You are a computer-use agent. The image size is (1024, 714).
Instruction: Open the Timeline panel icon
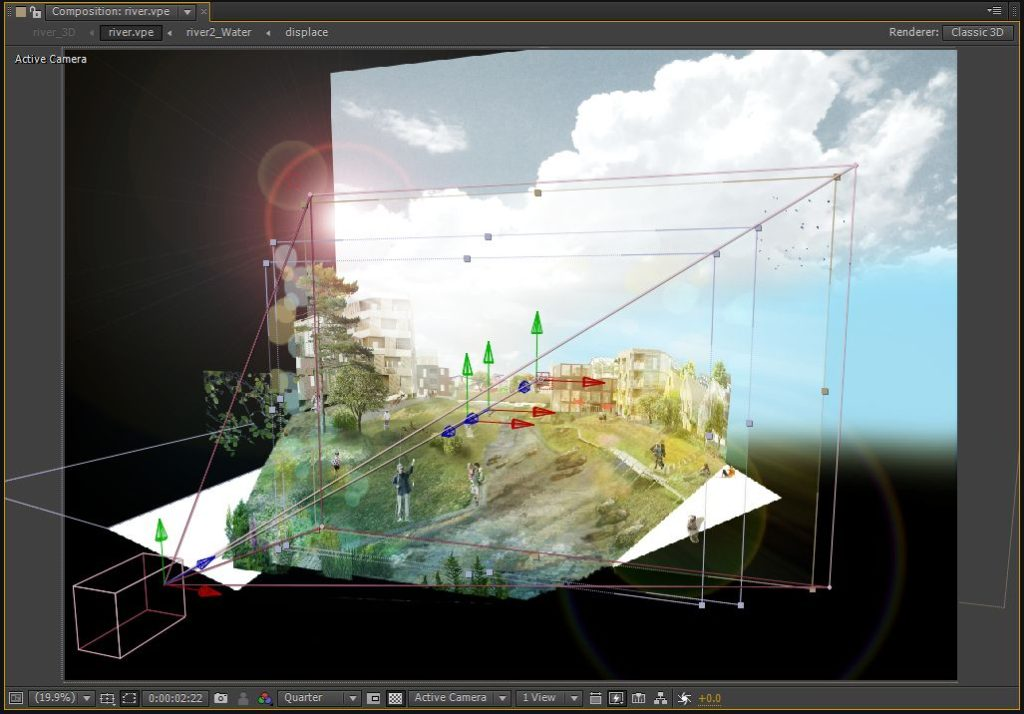coord(639,698)
